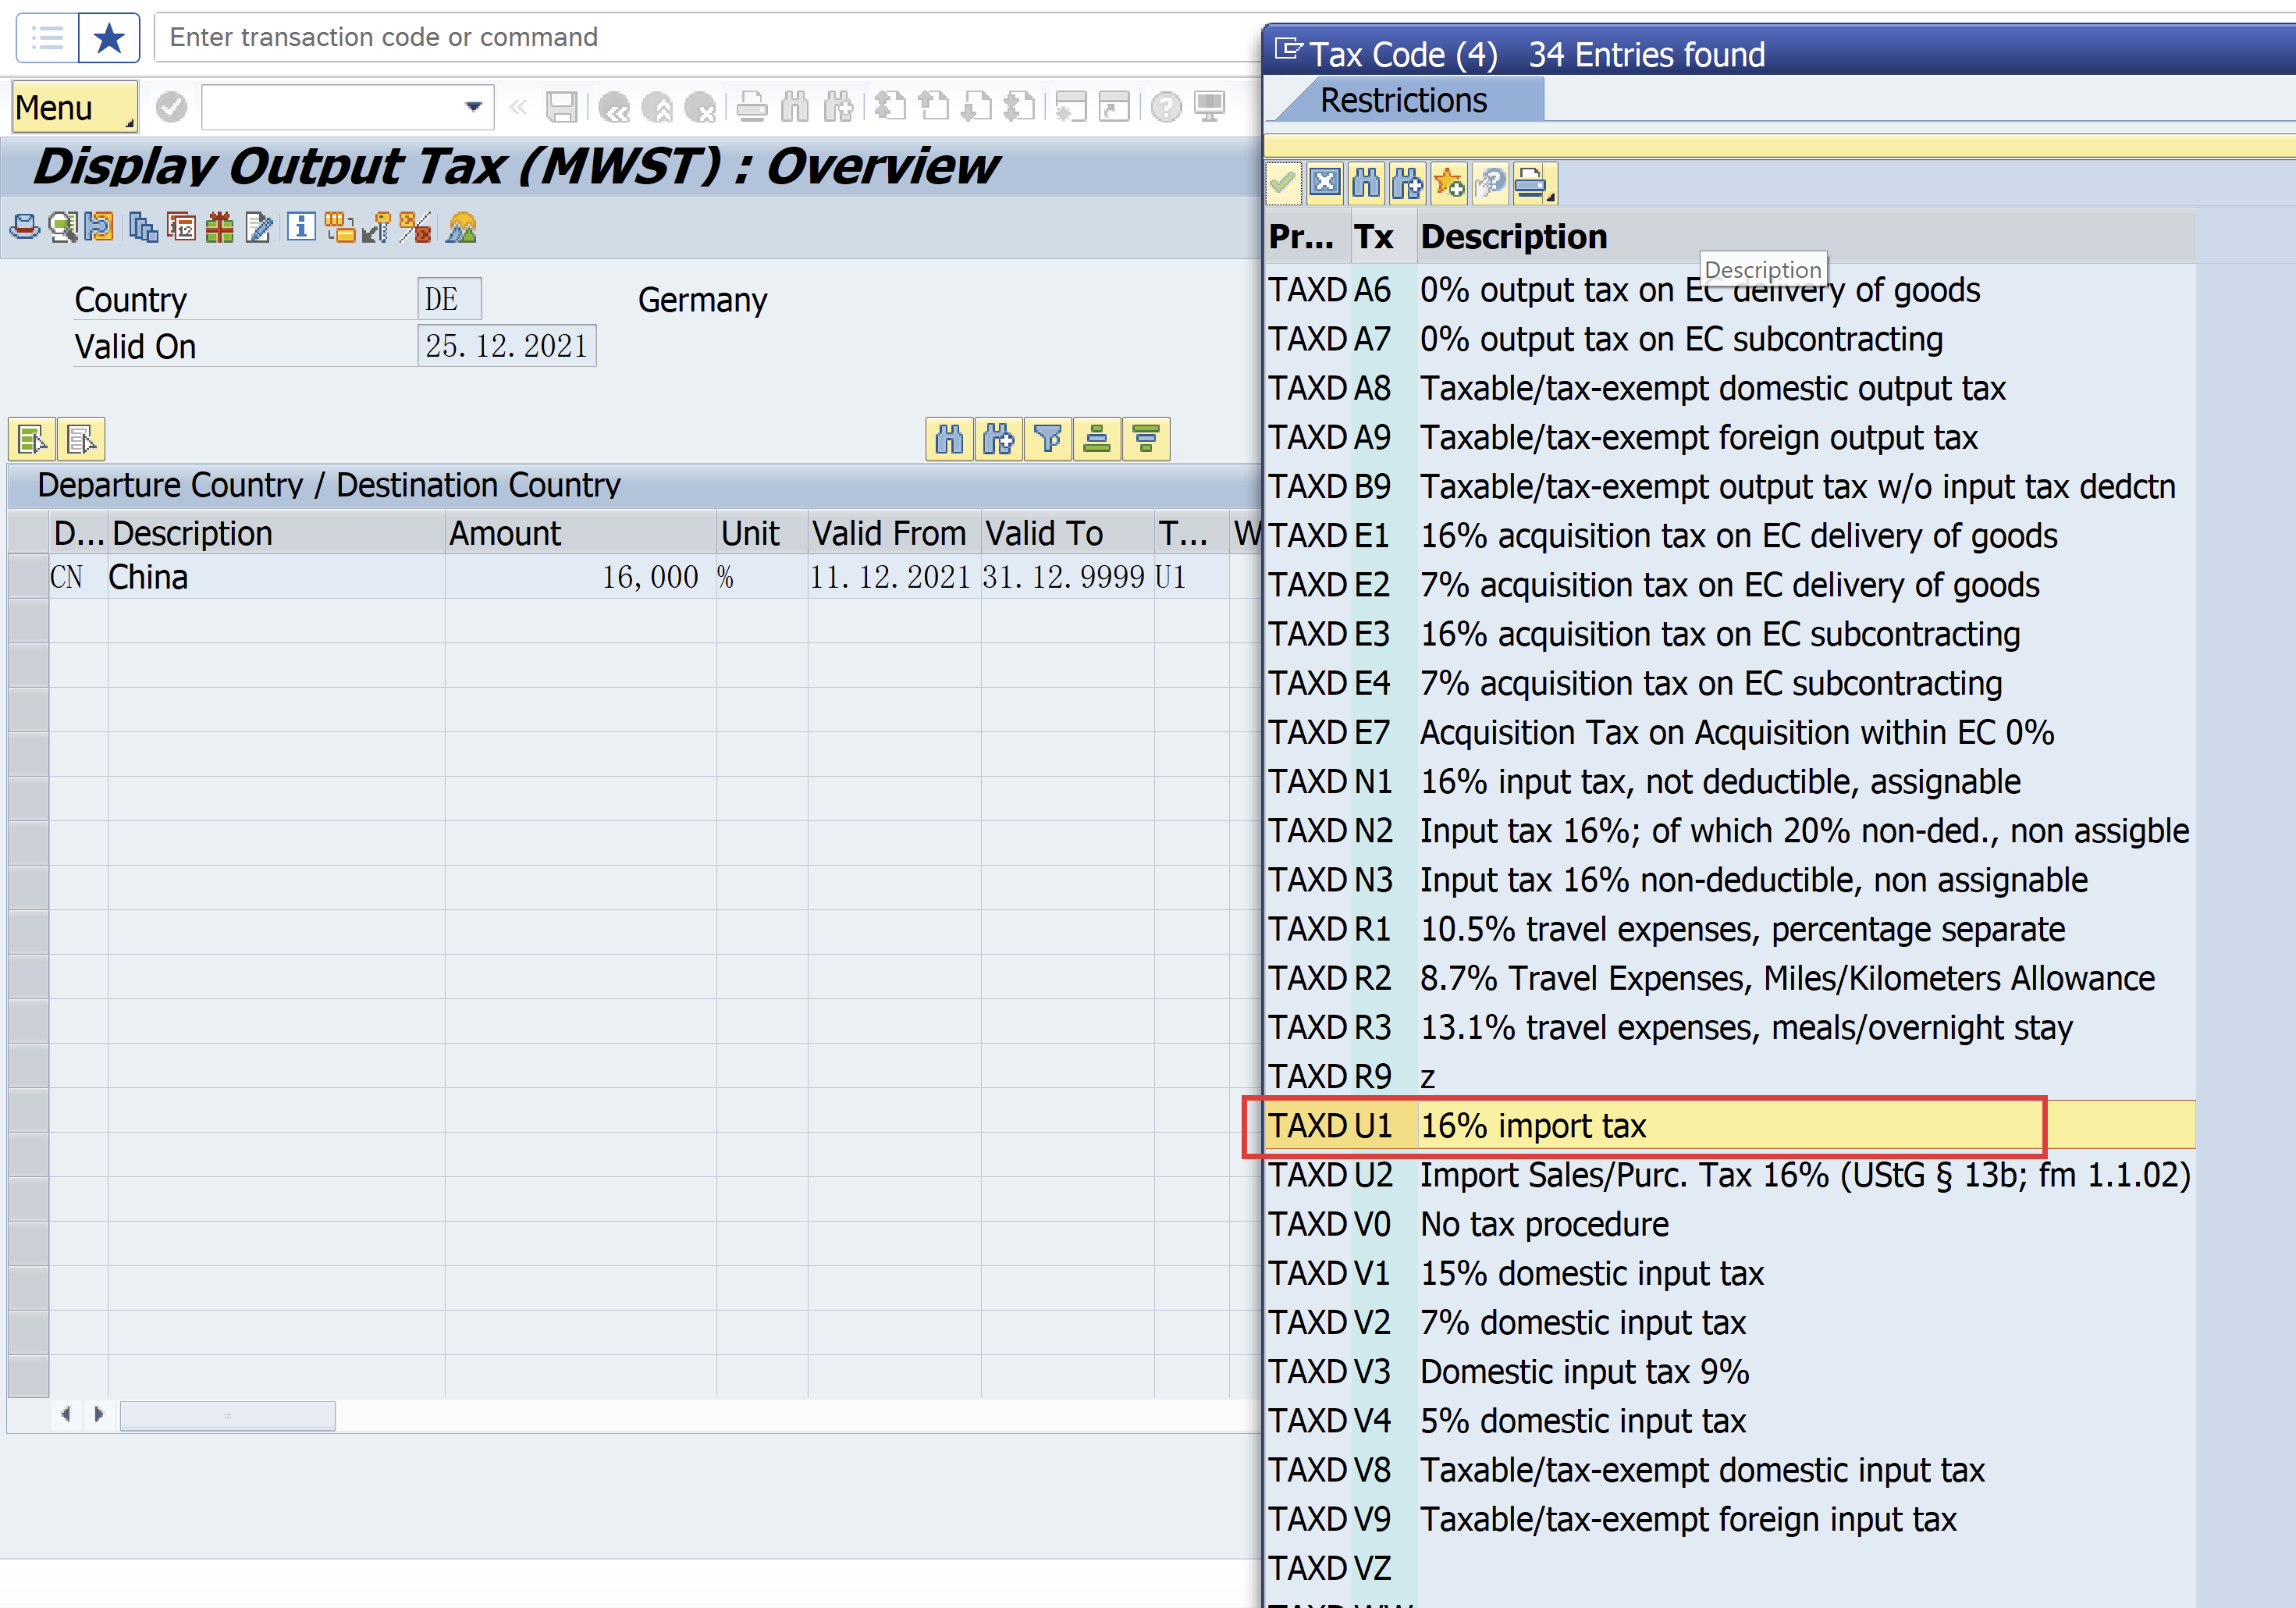
Task: Select tax code V0 No tax procedure
Action: pyautogui.click(x=1730, y=1224)
